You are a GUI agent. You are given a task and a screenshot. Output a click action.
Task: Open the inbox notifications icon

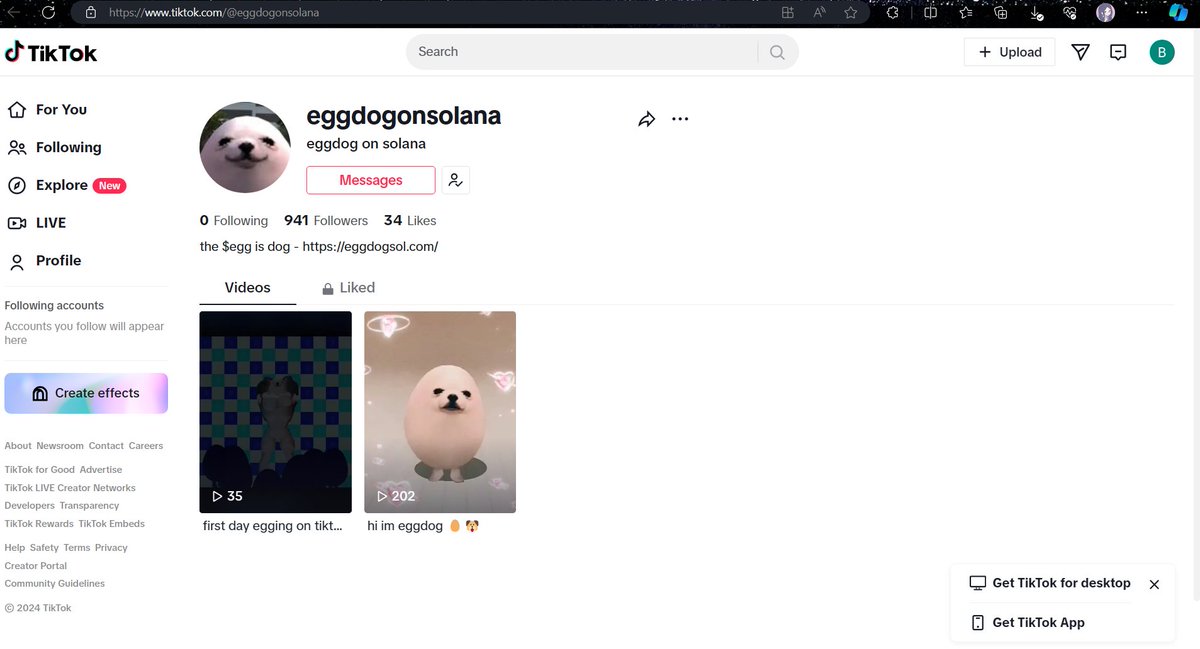[1118, 52]
